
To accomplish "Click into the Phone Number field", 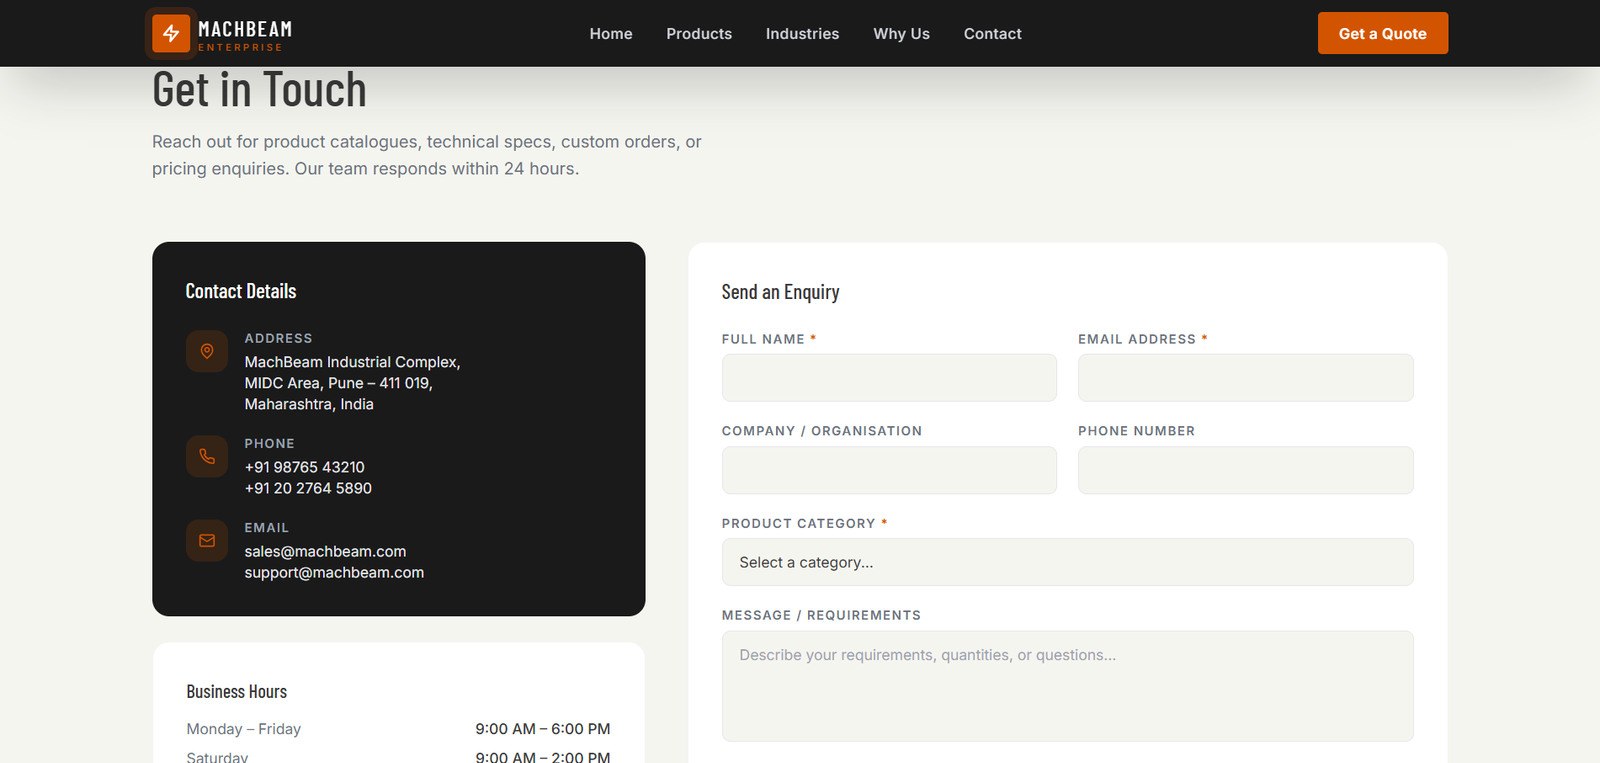I will click(x=1246, y=470).
